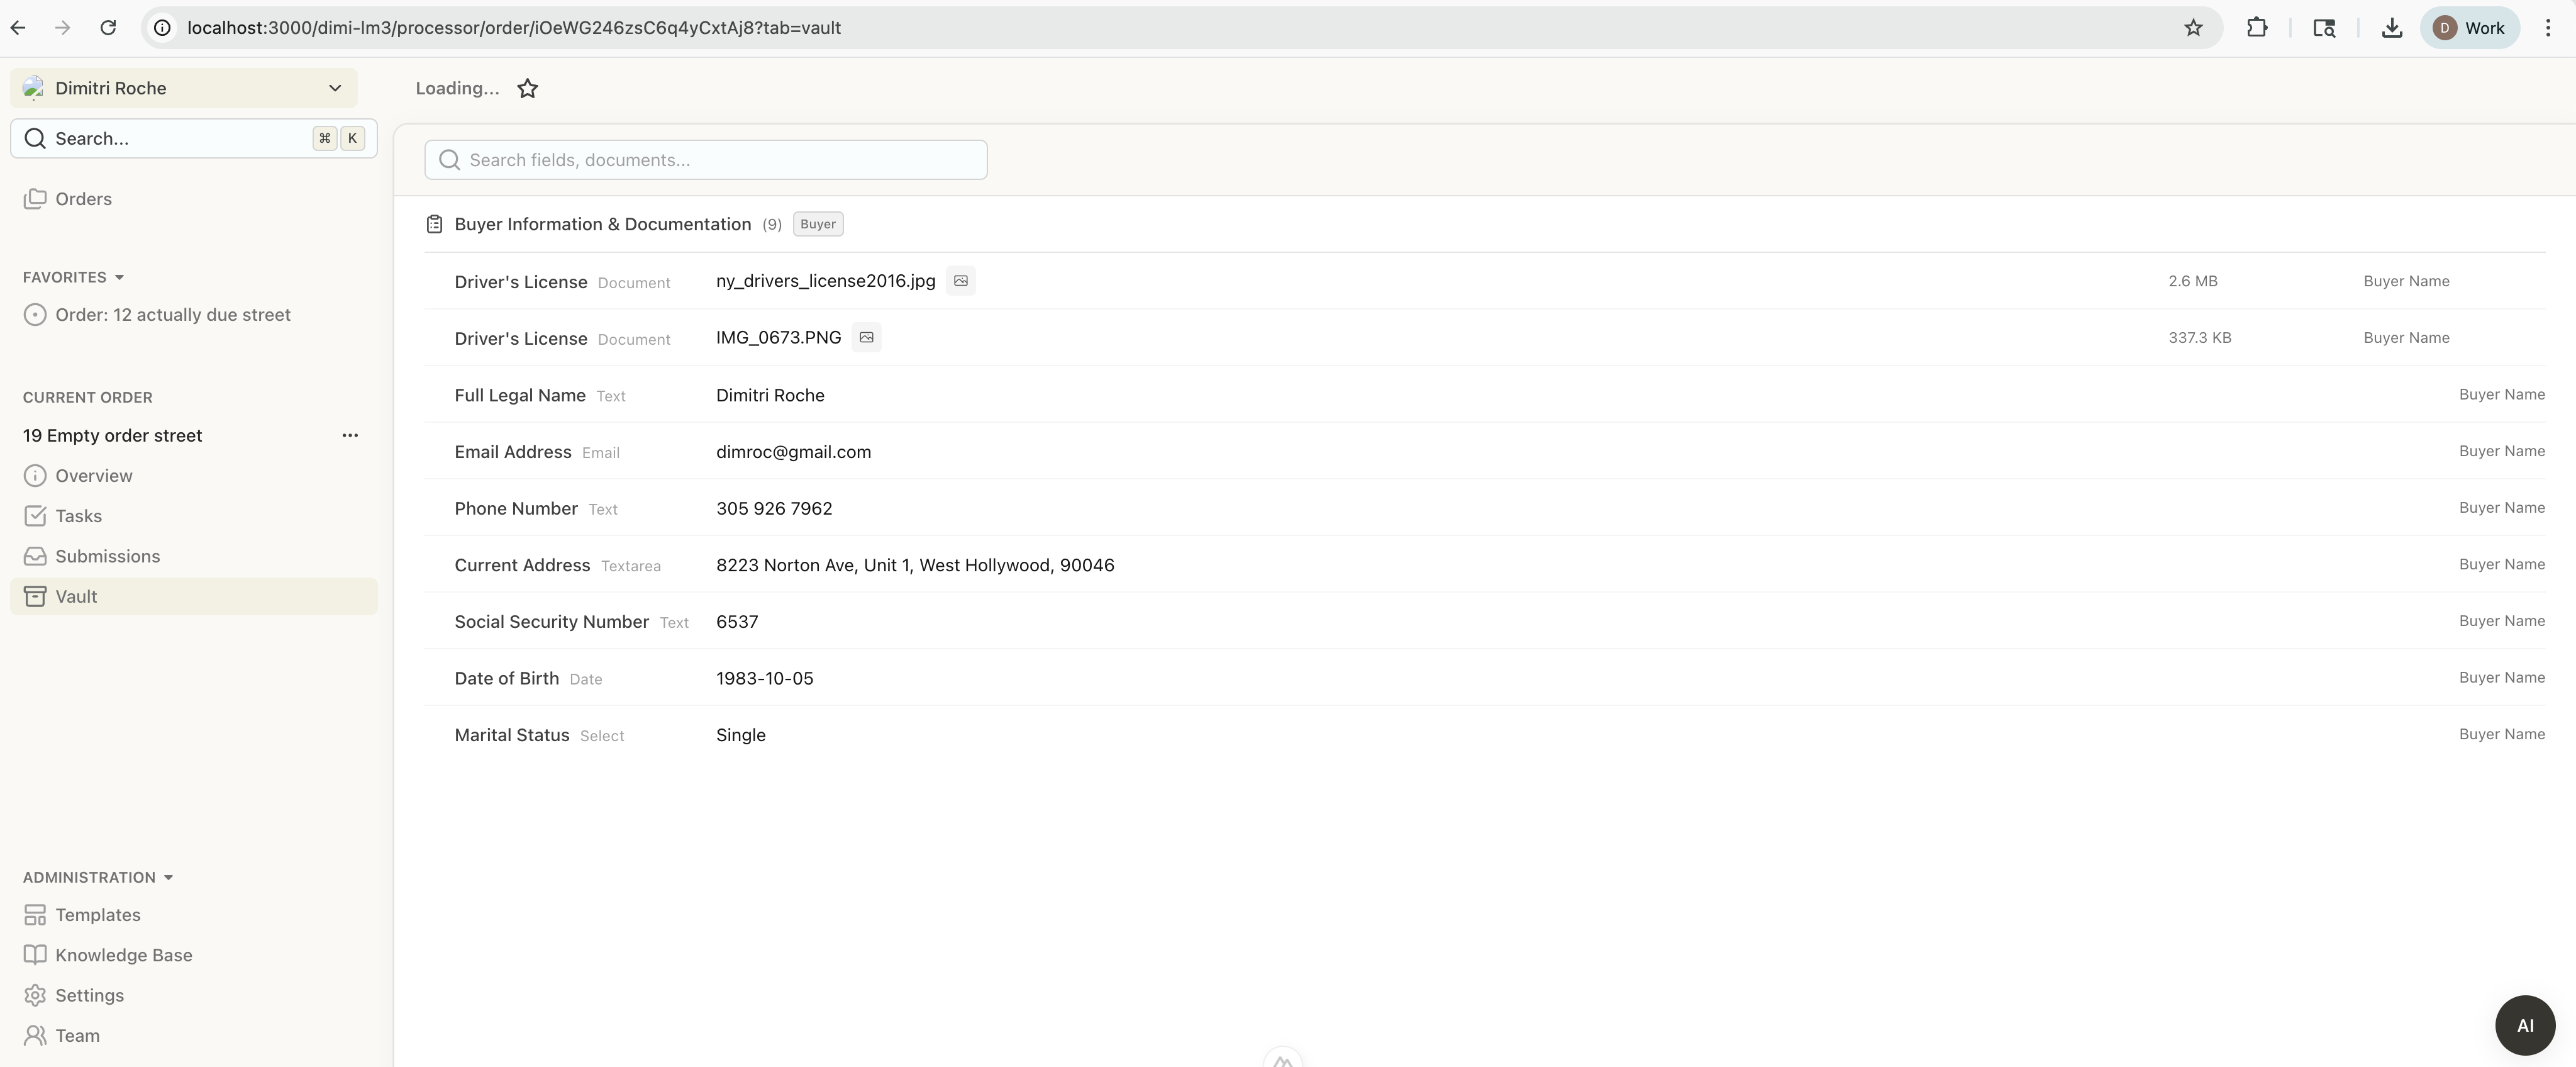Go to Submissions in sidebar
The width and height of the screenshot is (2576, 1067).
click(x=107, y=556)
